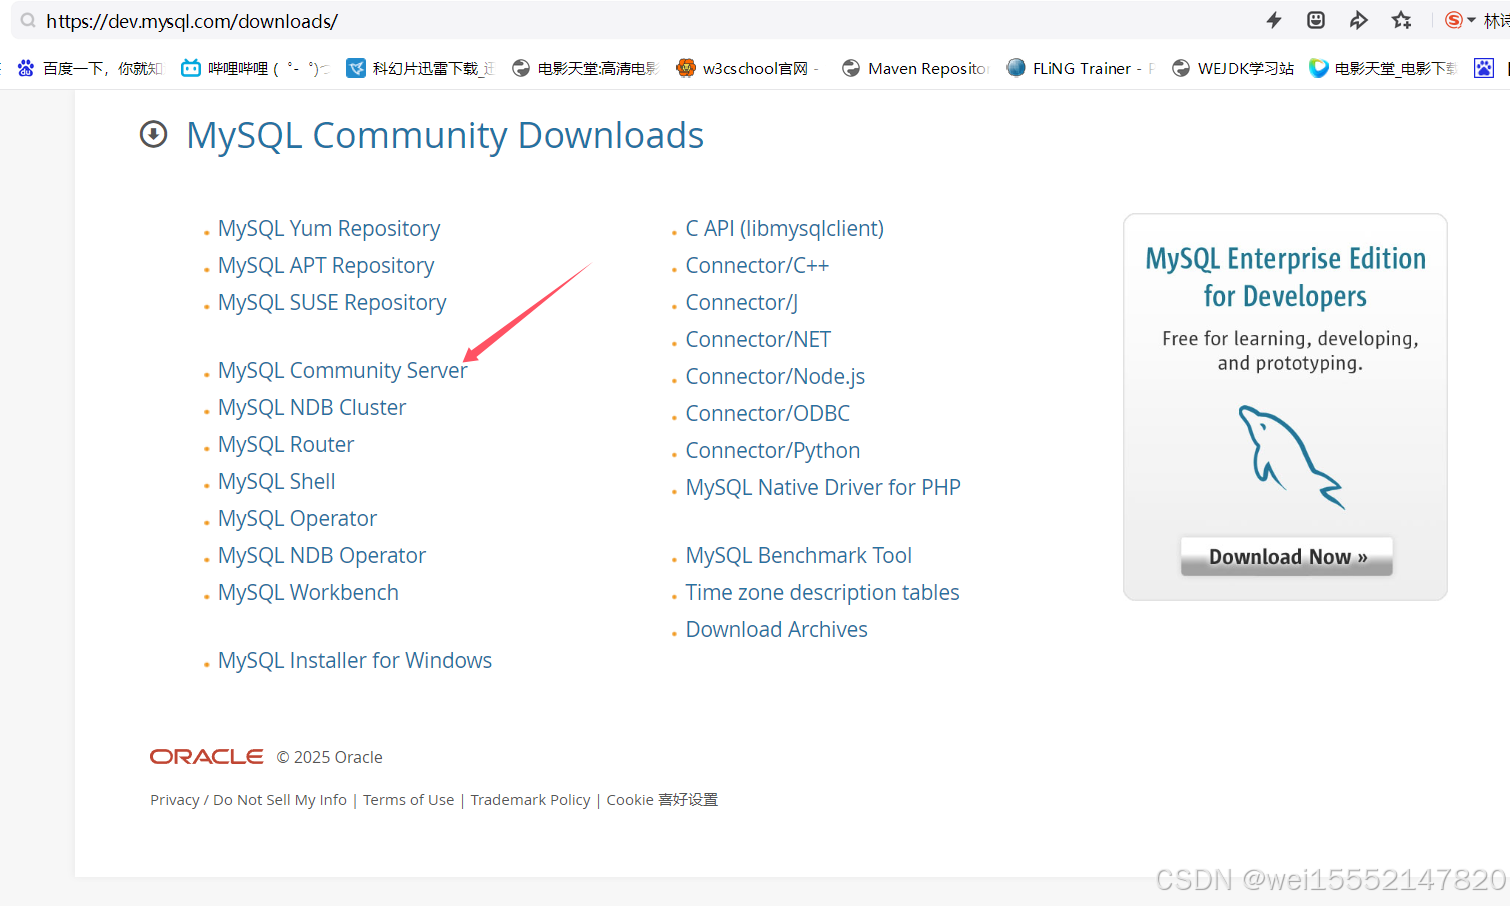The height and width of the screenshot is (906, 1510).
Task: Open MySQL NDB Cluster link
Action: click(312, 407)
